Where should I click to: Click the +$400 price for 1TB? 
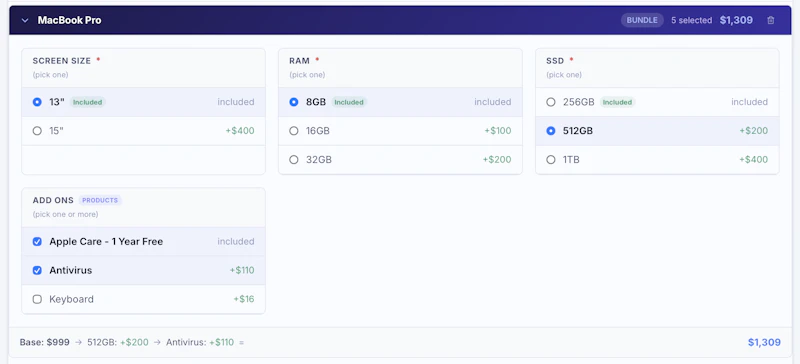[754, 160]
